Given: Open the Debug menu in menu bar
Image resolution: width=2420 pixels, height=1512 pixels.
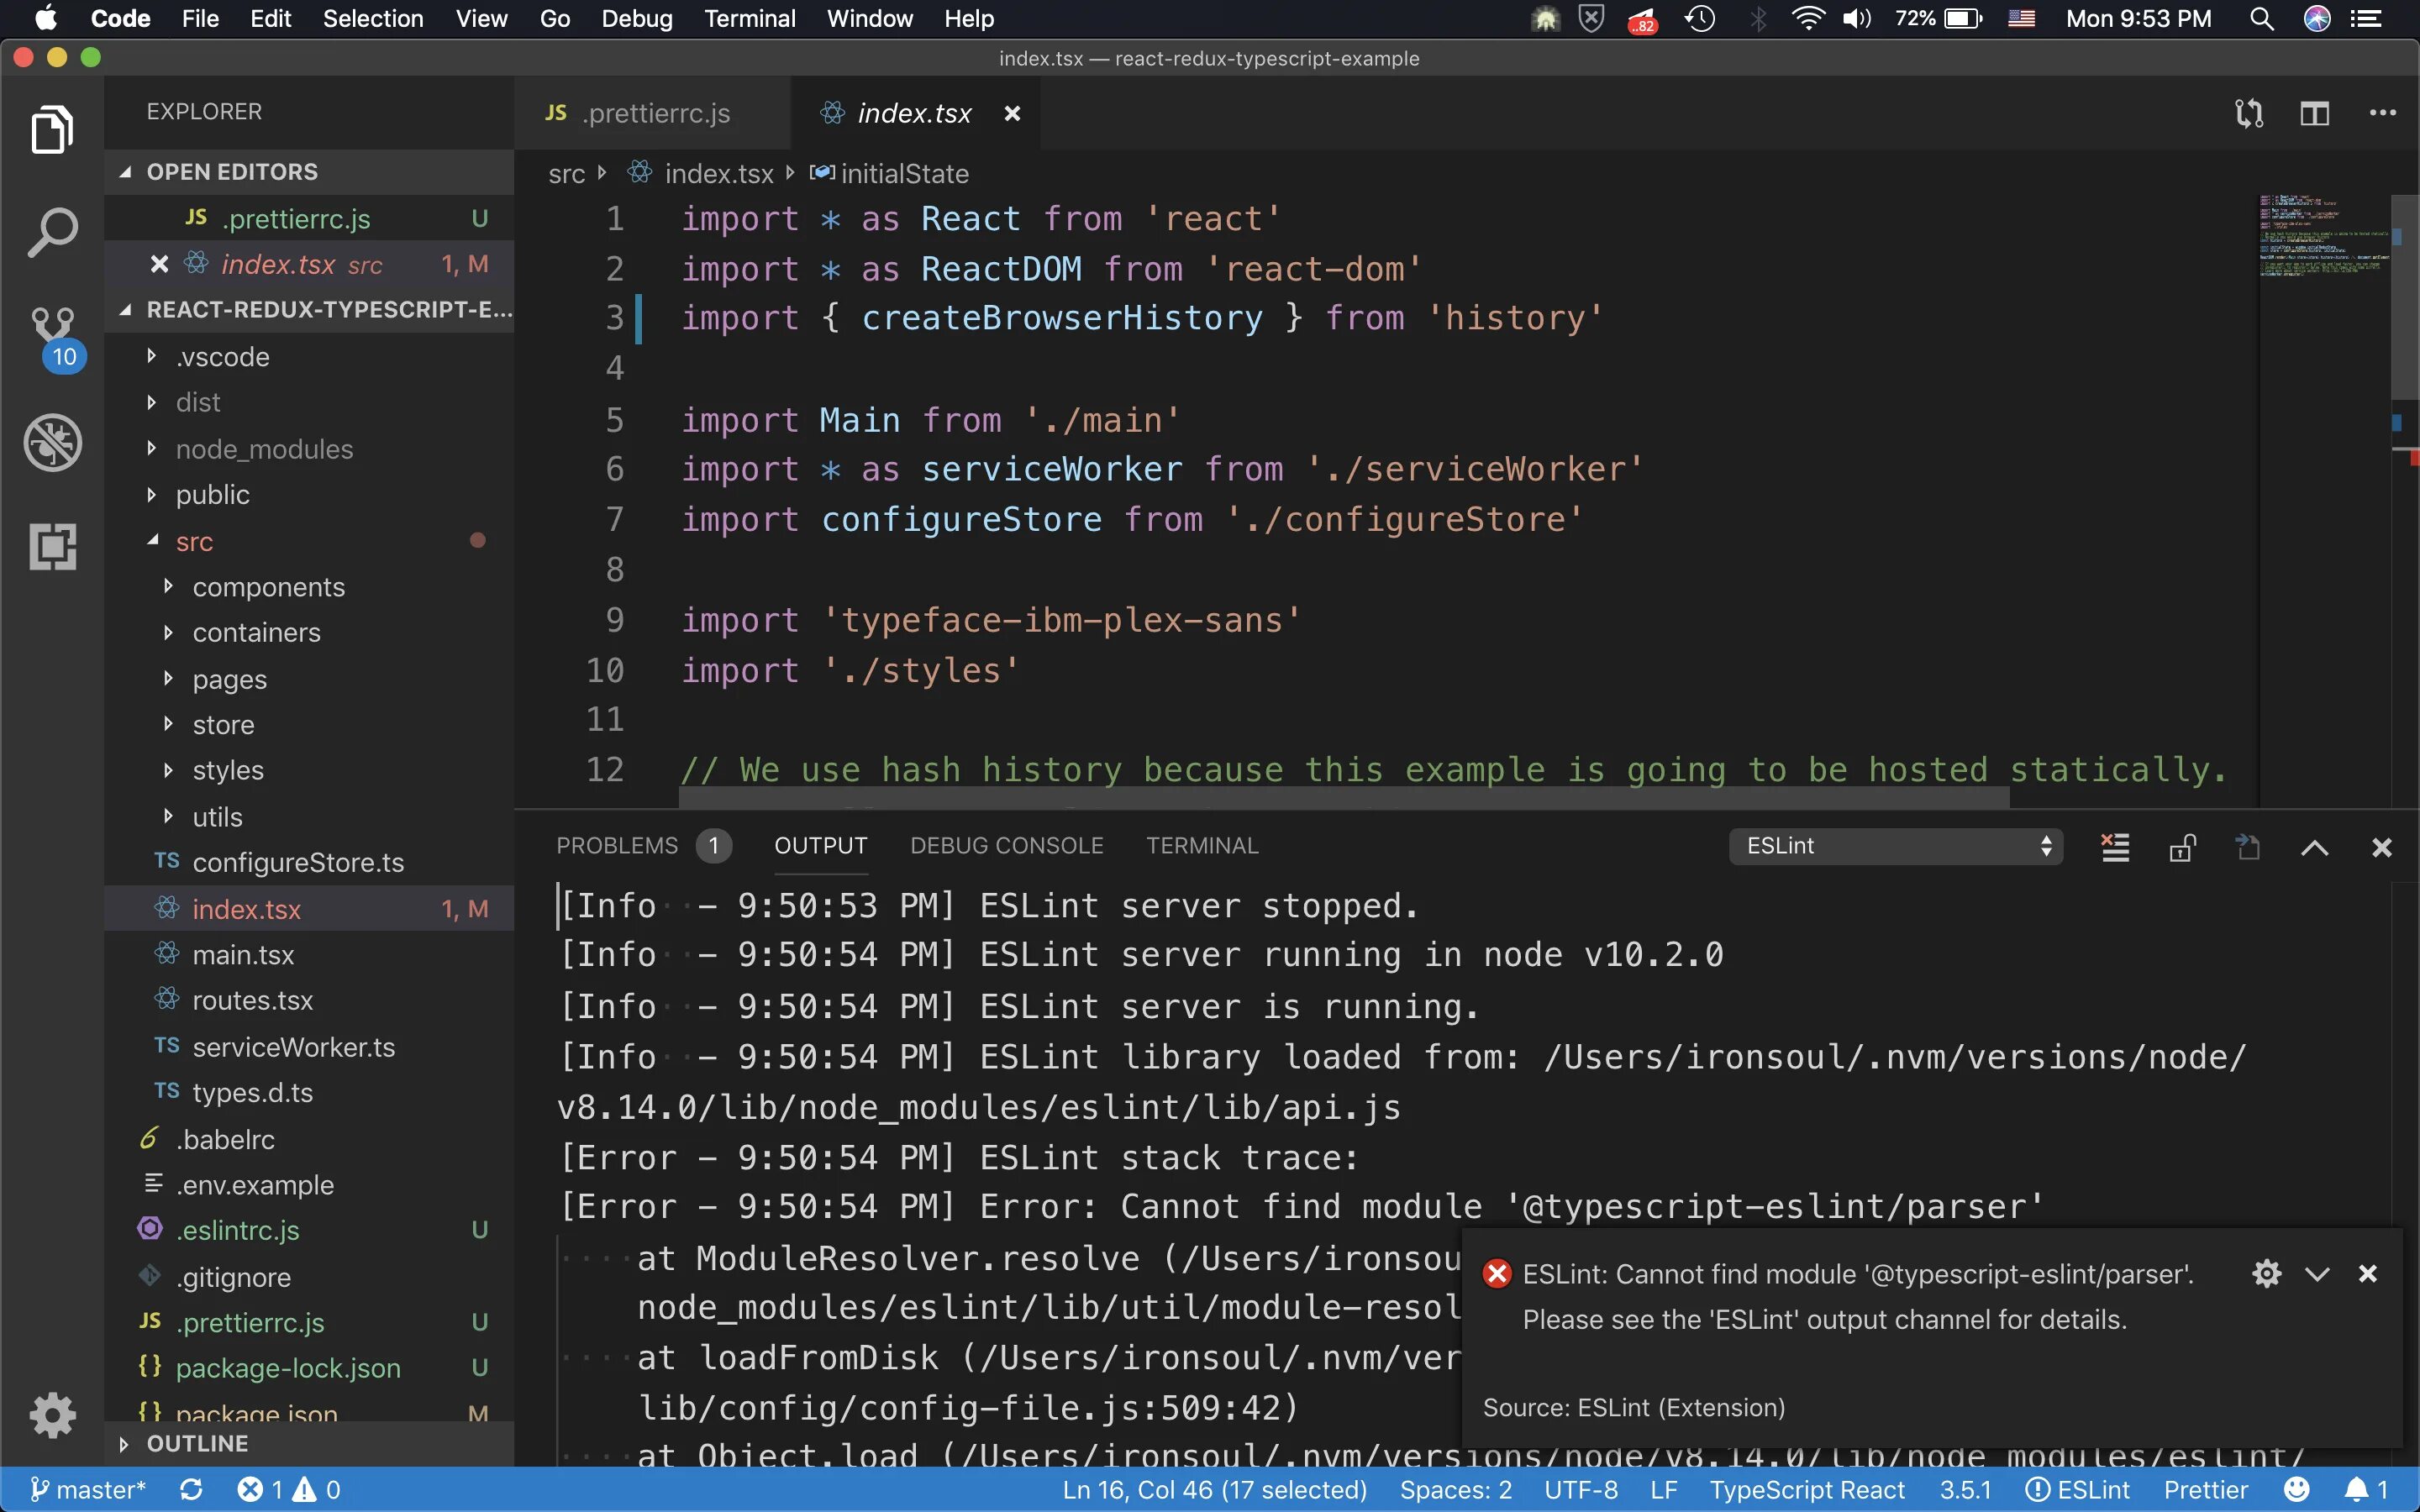Looking at the screenshot, I should [x=636, y=19].
